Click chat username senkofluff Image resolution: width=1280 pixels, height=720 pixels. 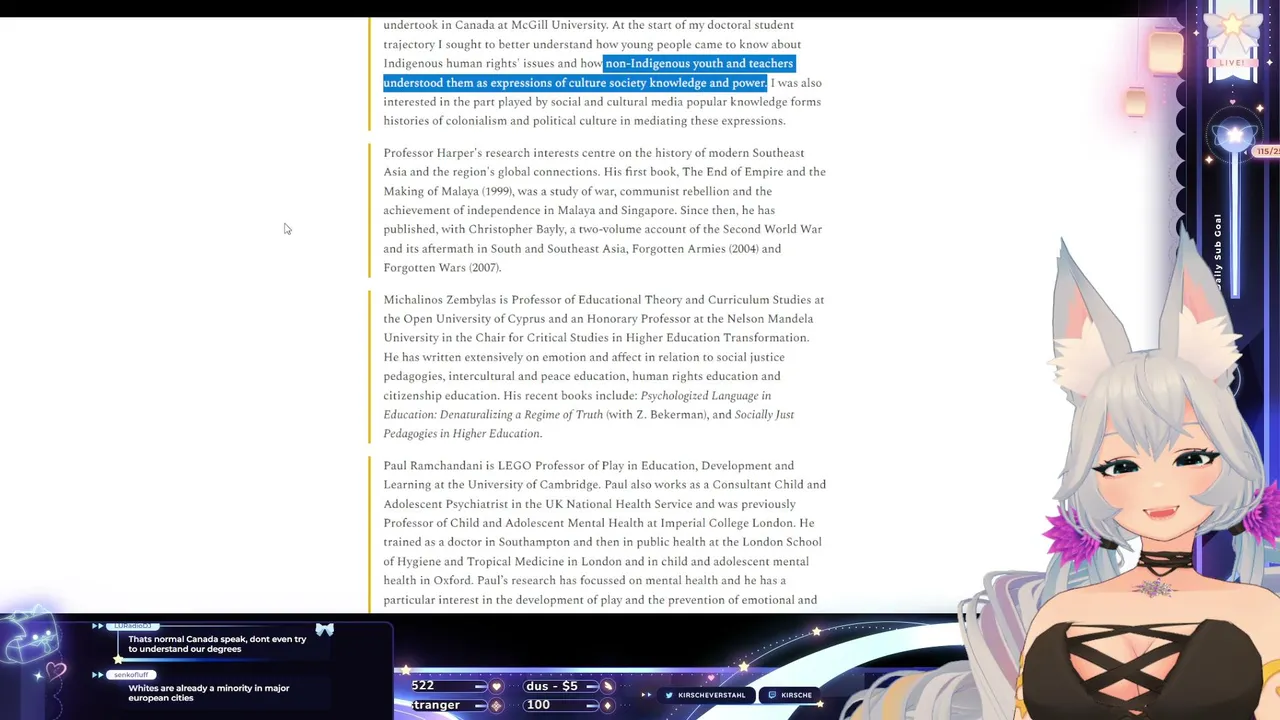(x=131, y=675)
